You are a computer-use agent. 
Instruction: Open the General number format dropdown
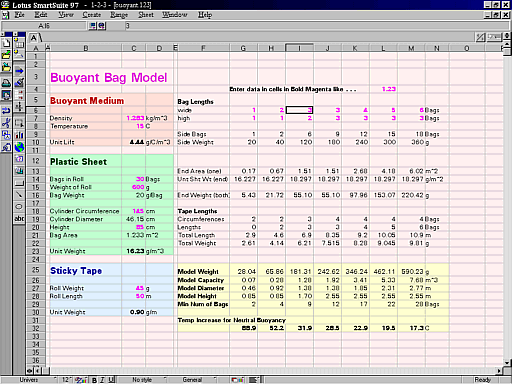193,380
